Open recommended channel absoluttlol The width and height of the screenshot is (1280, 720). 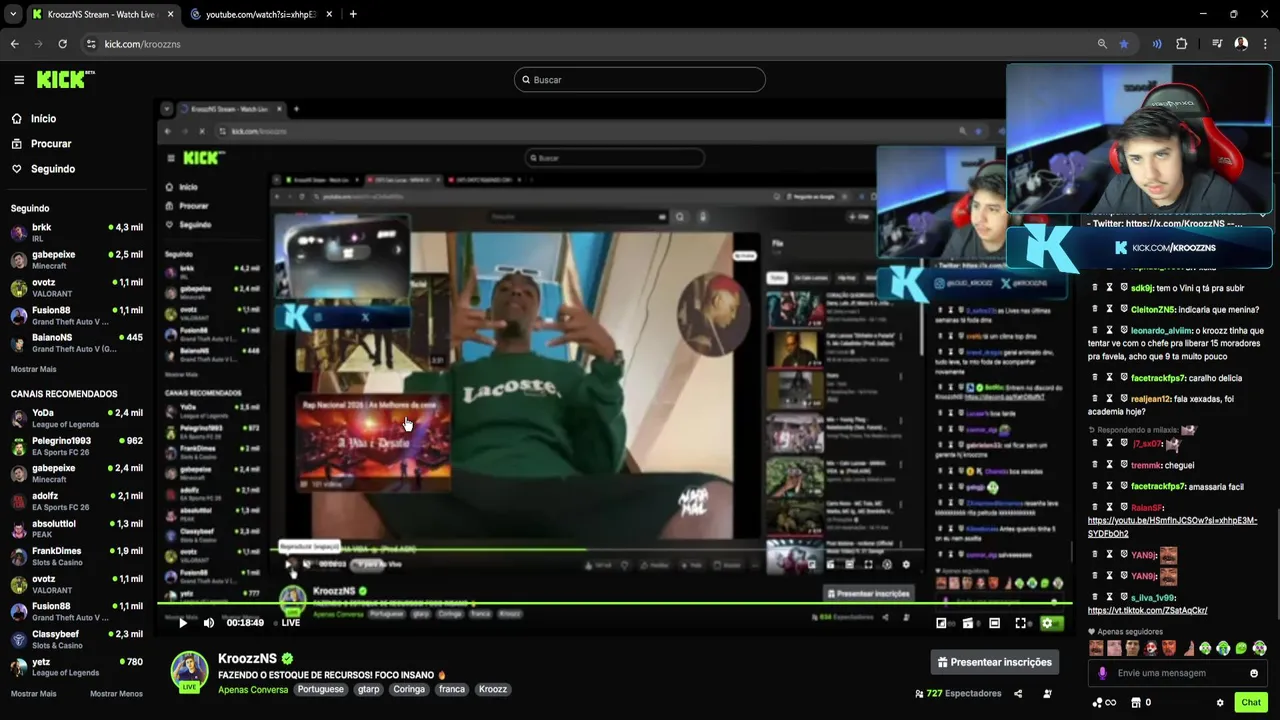pyautogui.click(x=76, y=529)
